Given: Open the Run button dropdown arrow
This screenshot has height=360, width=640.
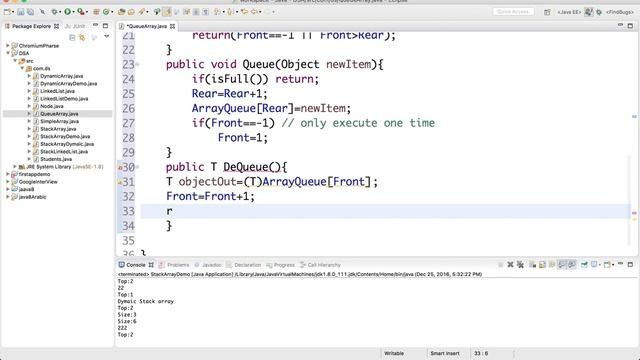Looking at the screenshot, I should click(73, 12).
